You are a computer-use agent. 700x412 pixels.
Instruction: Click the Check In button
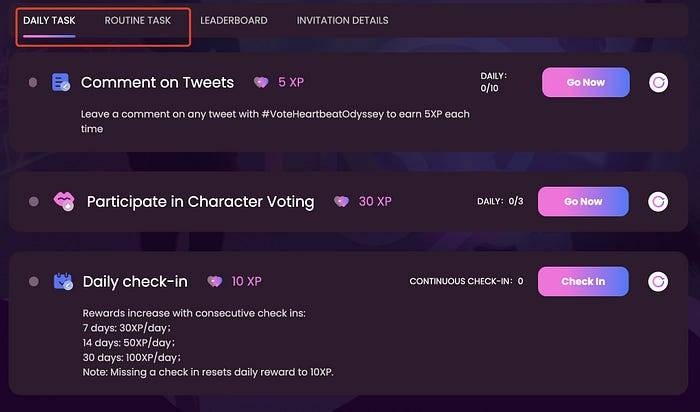583,281
